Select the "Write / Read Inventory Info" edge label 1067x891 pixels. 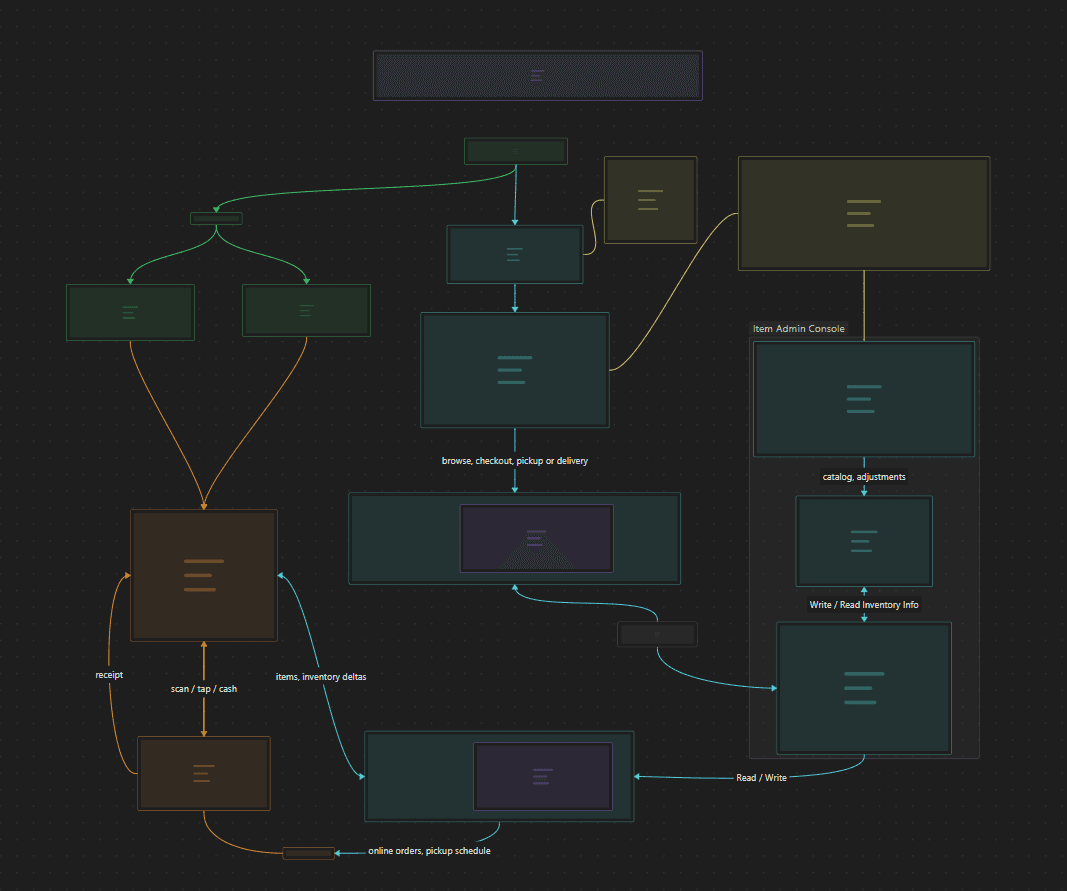[863, 605]
